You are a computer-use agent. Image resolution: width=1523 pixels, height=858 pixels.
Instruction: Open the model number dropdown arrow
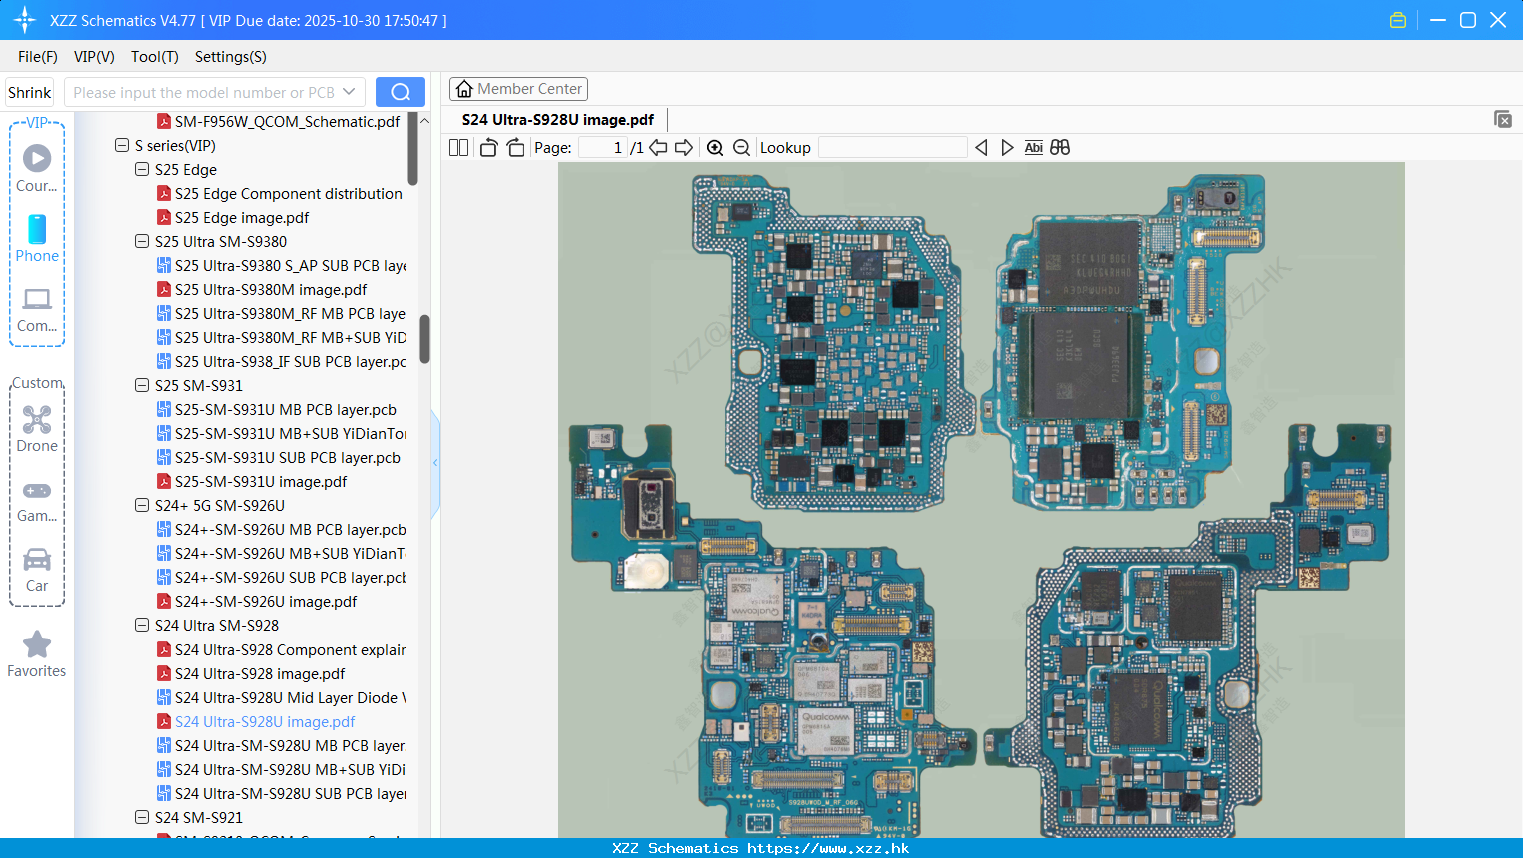tap(349, 92)
